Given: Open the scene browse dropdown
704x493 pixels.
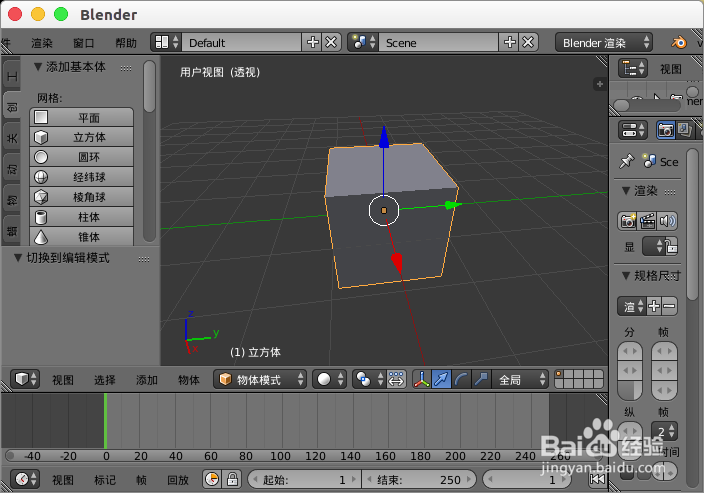Looking at the screenshot, I should (x=363, y=43).
